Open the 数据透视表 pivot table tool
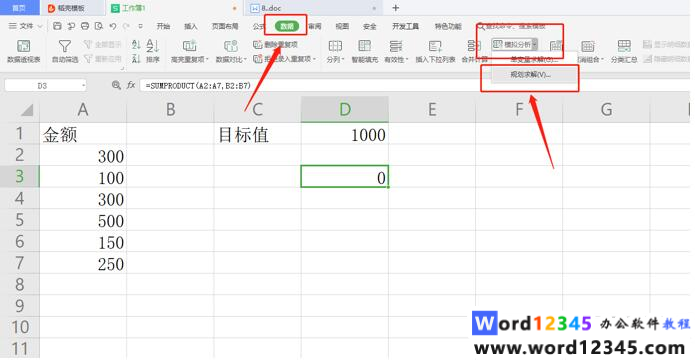The width and height of the screenshot is (695, 364). tap(23, 46)
